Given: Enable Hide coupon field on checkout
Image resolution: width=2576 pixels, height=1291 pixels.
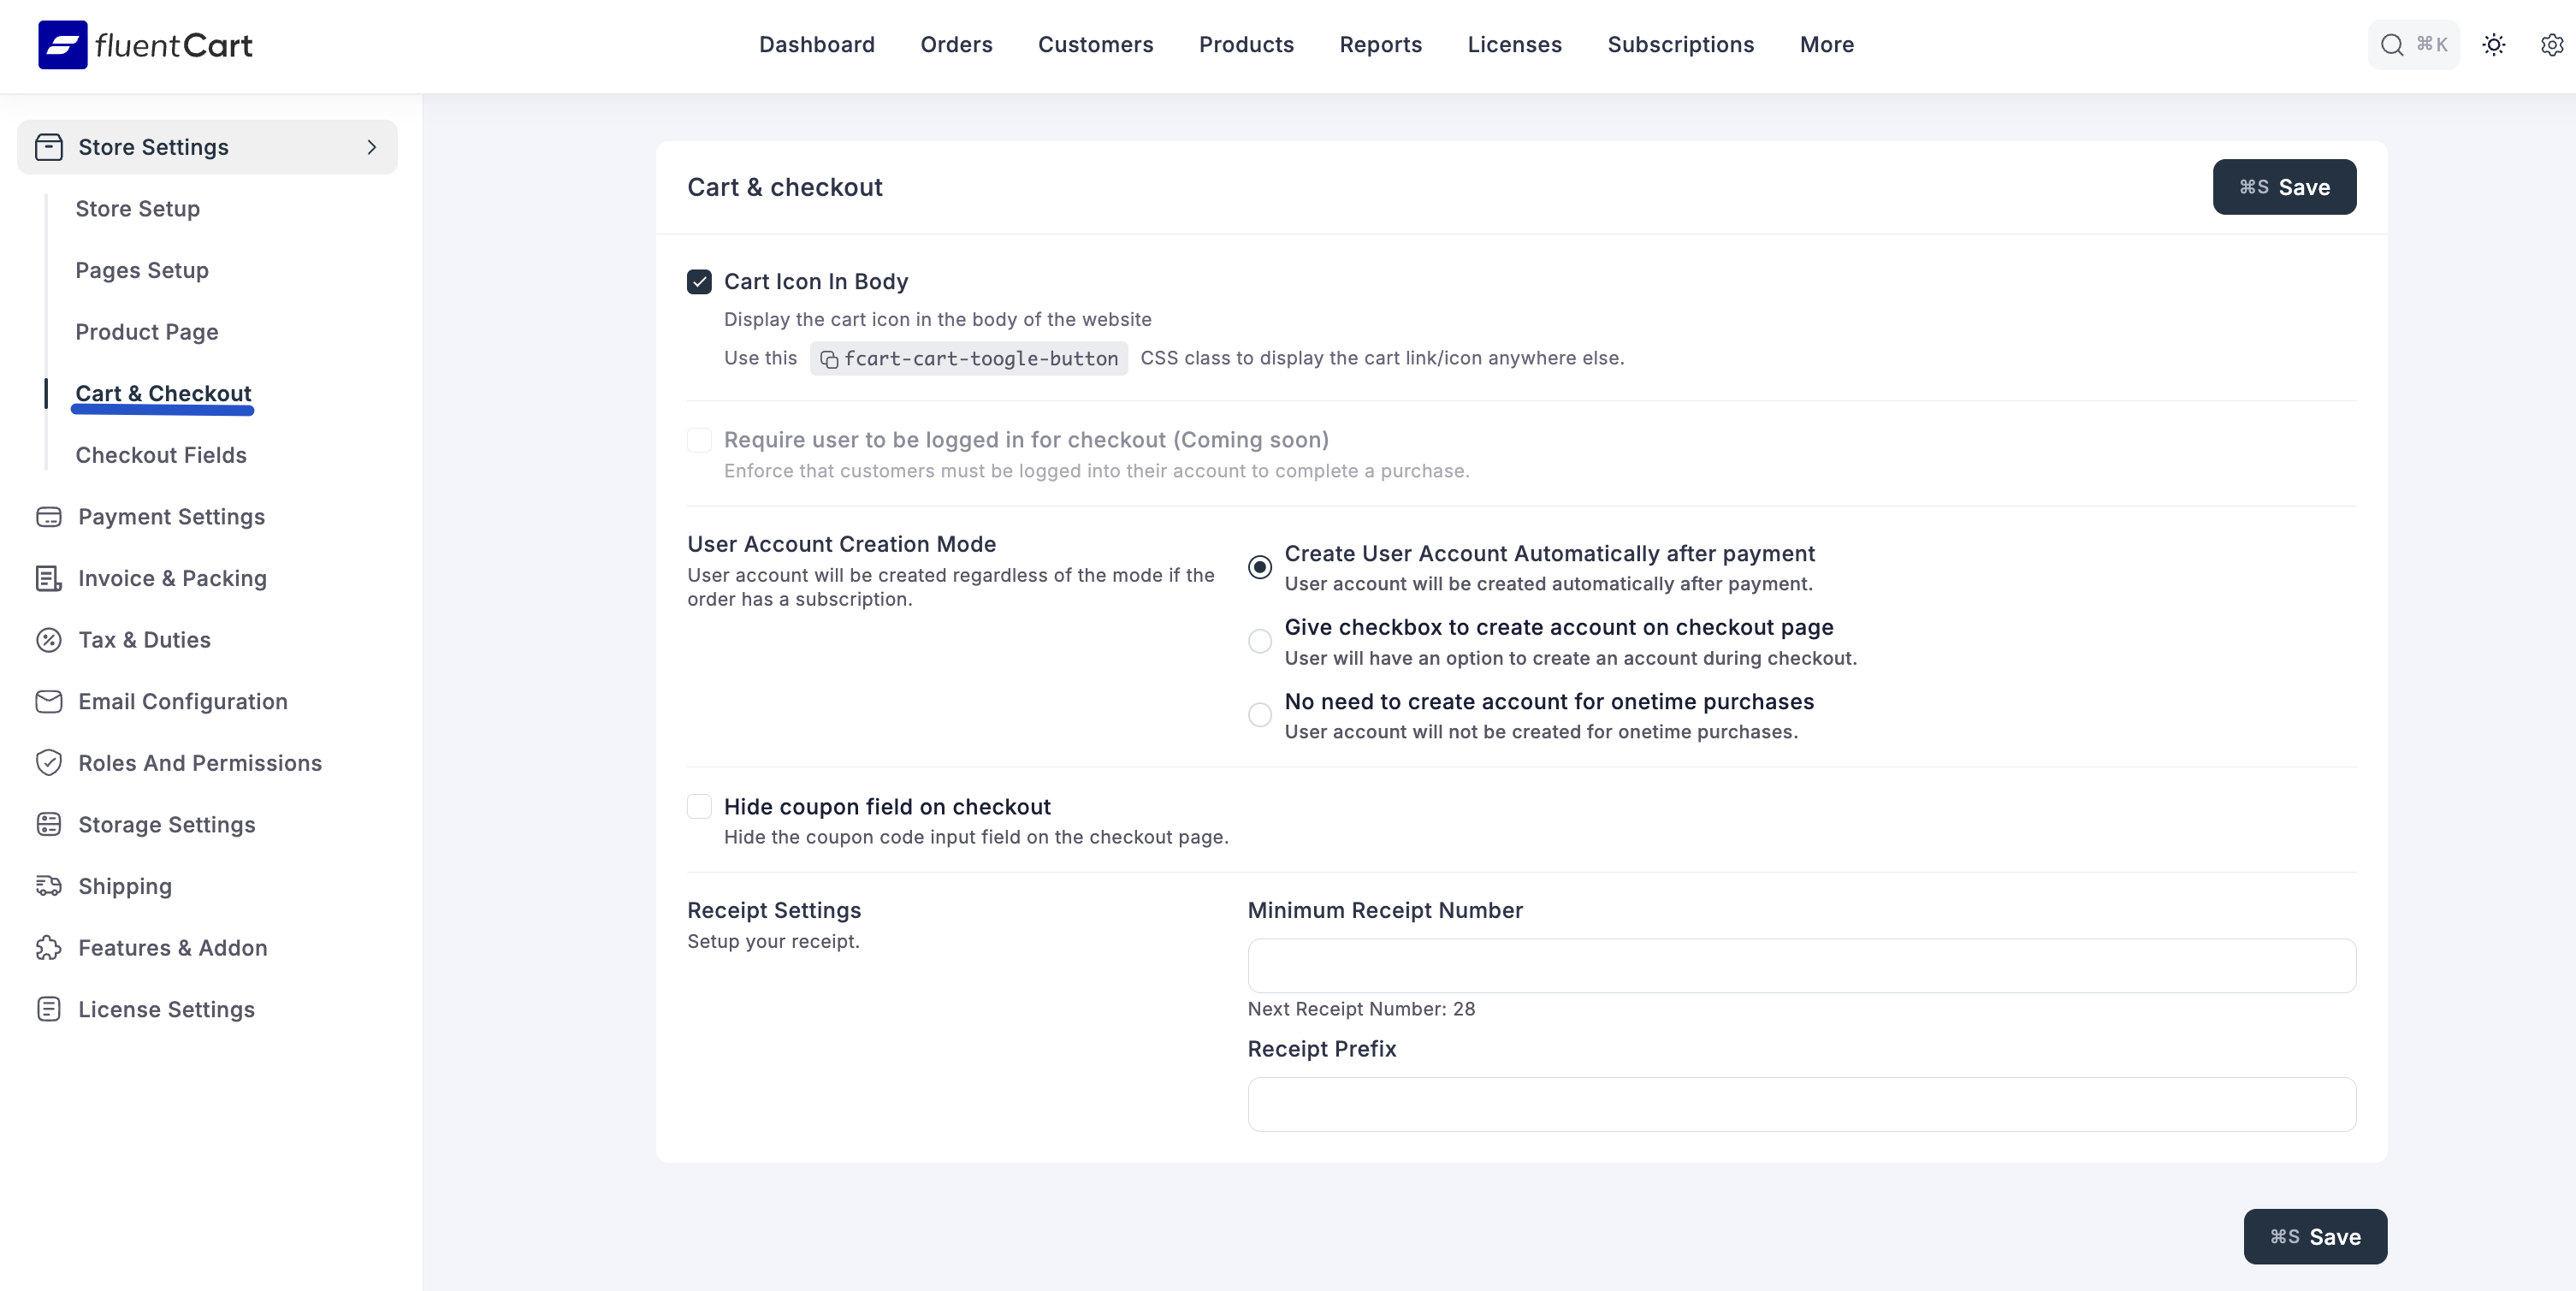Looking at the screenshot, I should pyautogui.click(x=699, y=807).
